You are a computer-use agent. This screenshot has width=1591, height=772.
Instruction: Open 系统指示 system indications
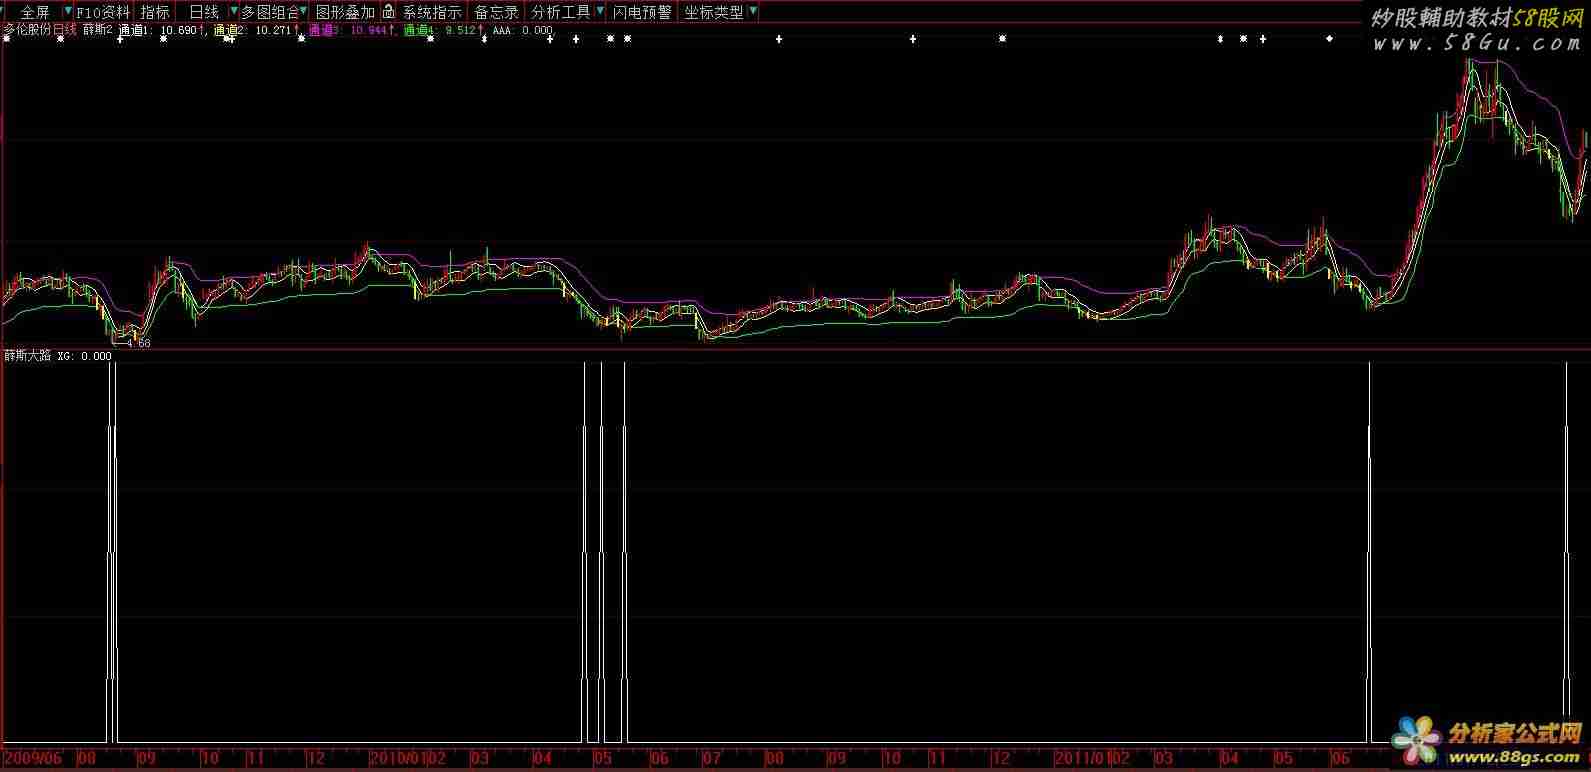[x=432, y=12]
